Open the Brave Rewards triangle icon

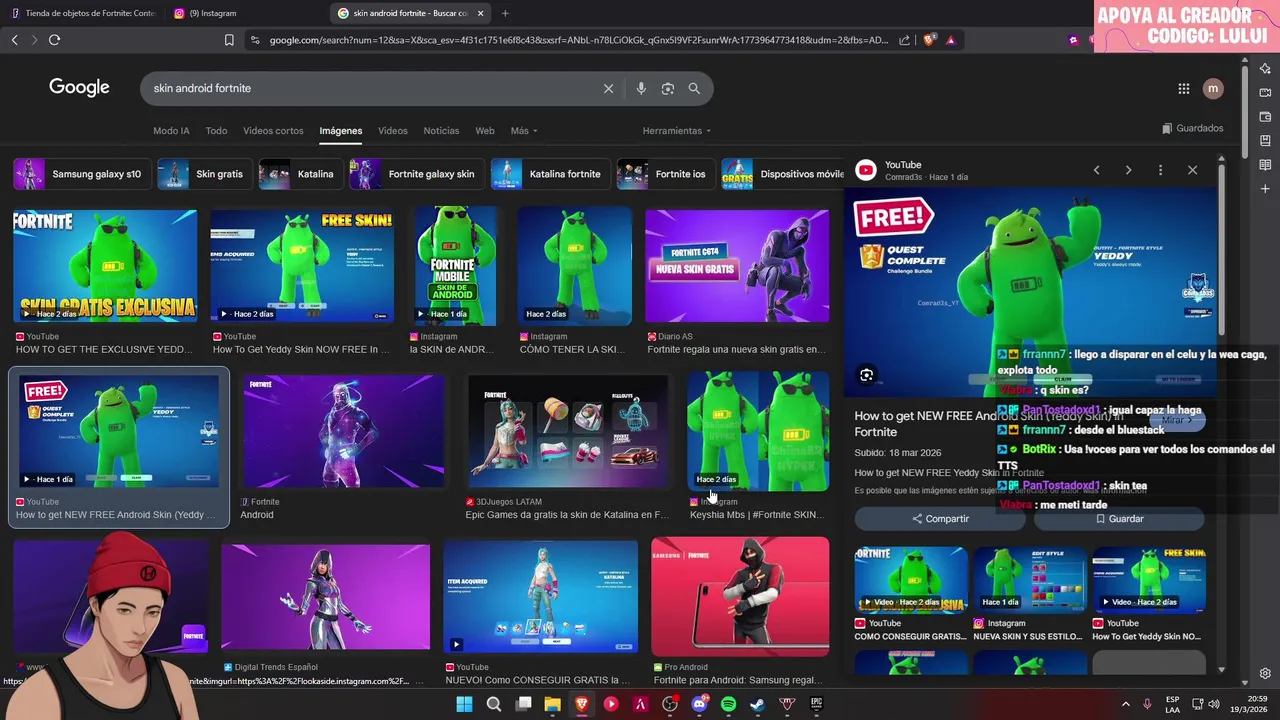[950, 40]
